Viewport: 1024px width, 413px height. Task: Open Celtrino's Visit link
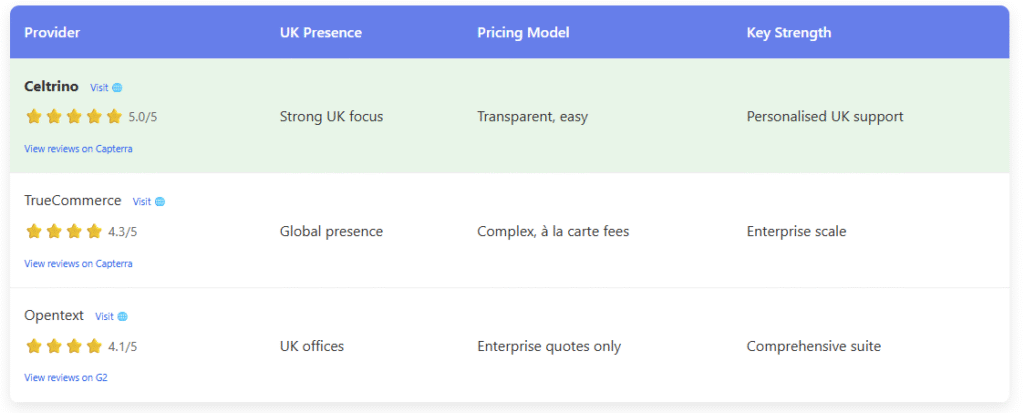(99, 88)
